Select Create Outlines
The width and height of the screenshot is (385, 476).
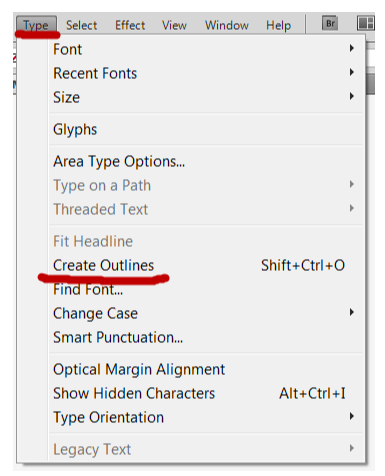click(x=206, y=265)
